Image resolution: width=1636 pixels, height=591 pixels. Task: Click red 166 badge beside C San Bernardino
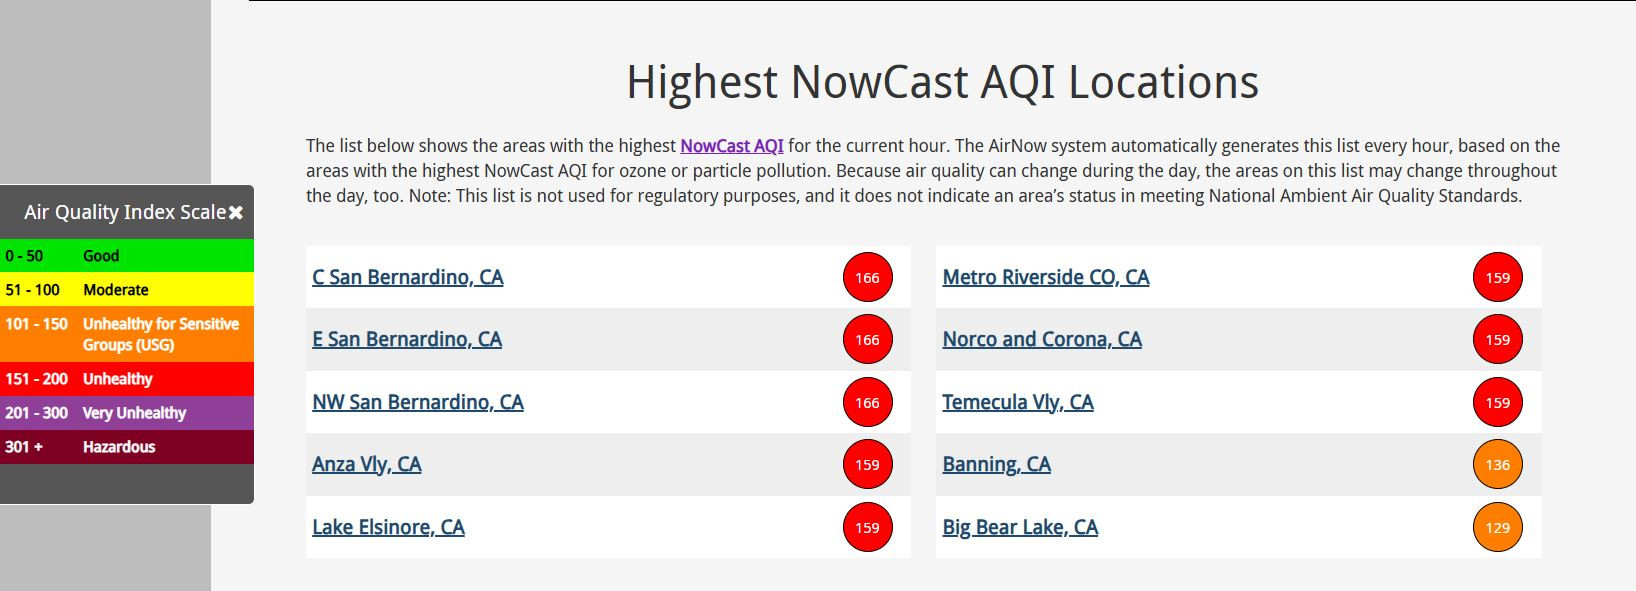tap(867, 277)
